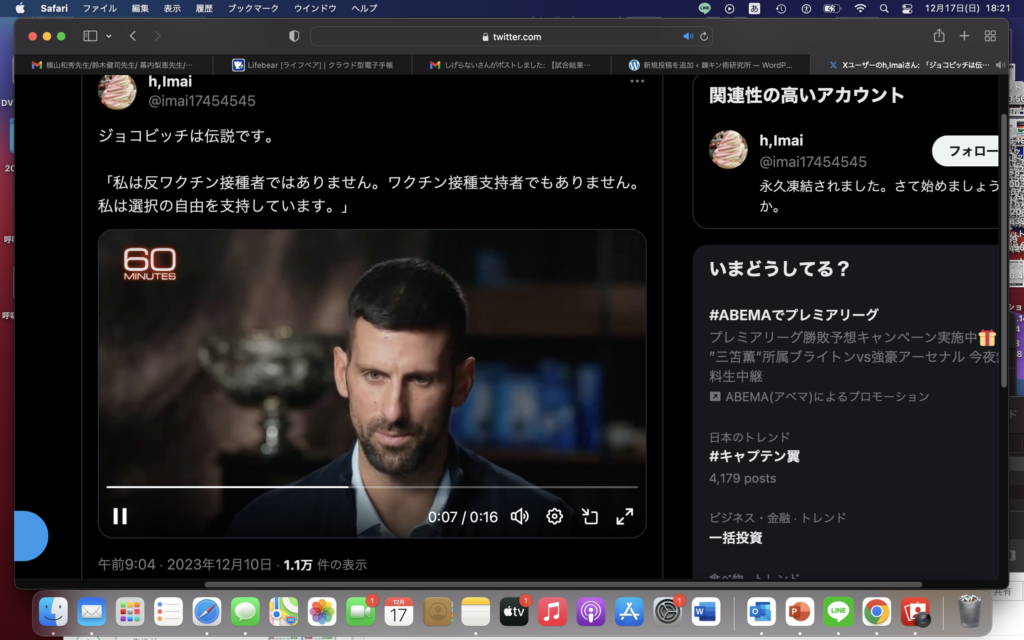Activate picture-in-picture mode on the video

589,517
